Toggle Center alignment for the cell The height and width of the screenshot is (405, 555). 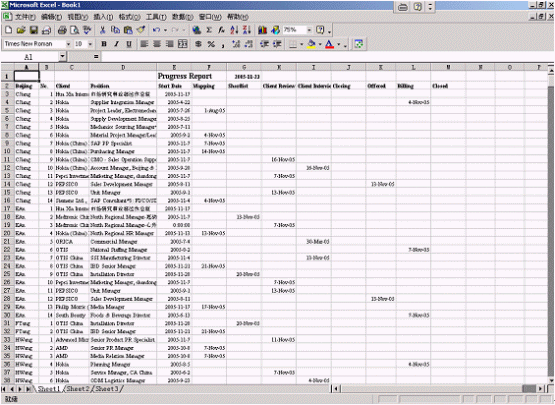point(157,44)
